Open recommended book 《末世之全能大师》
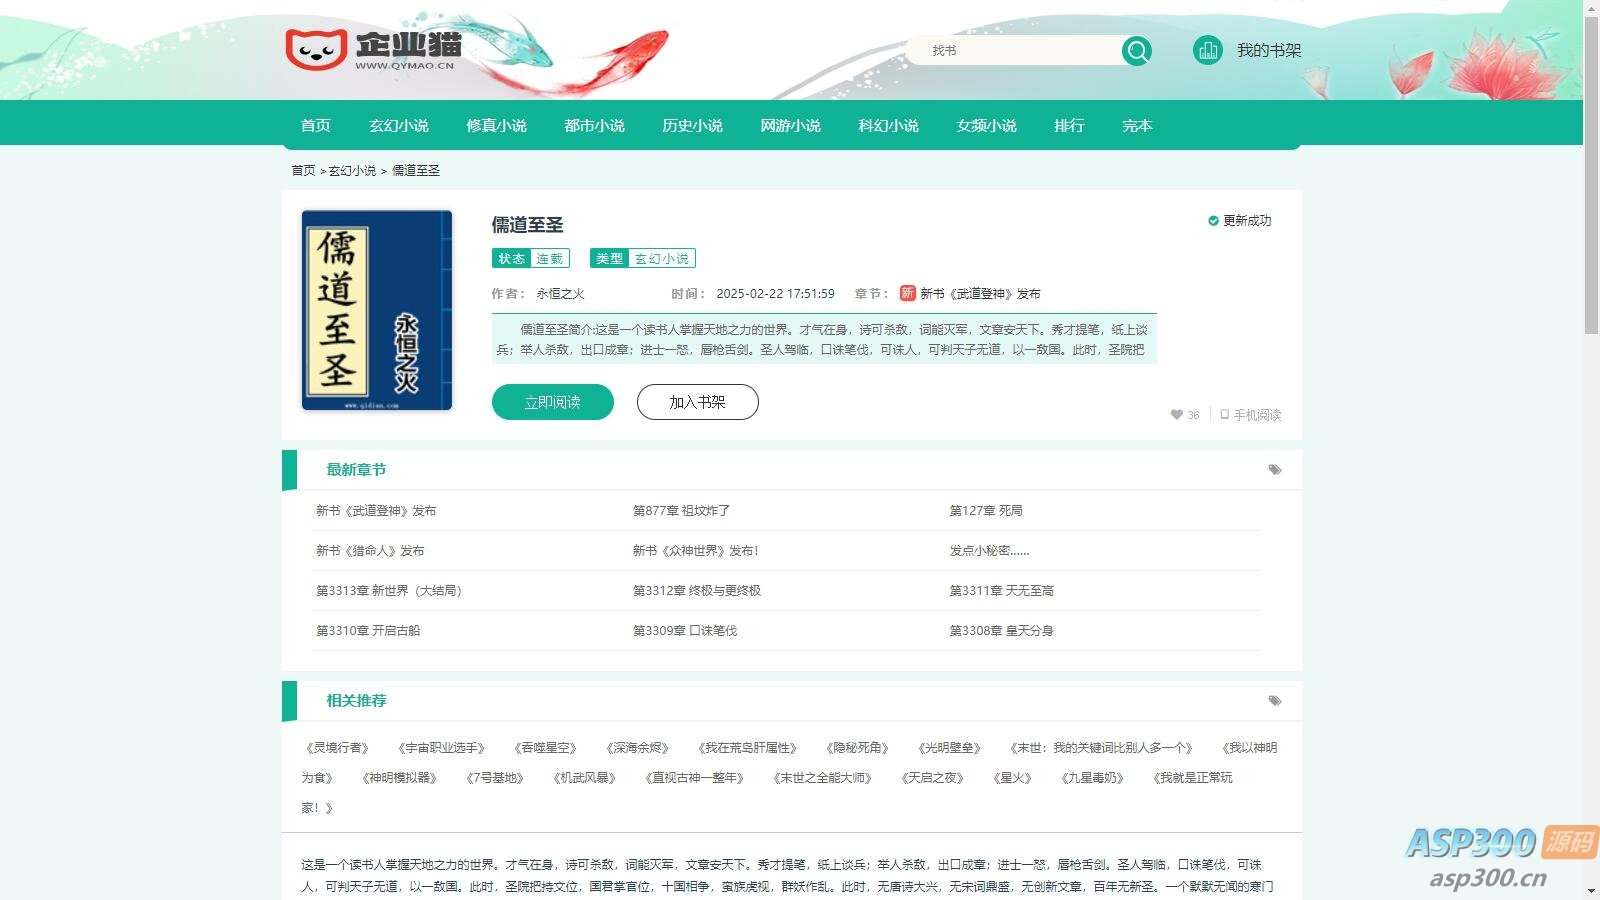The image size is (1600, 900). coord(822,778)
